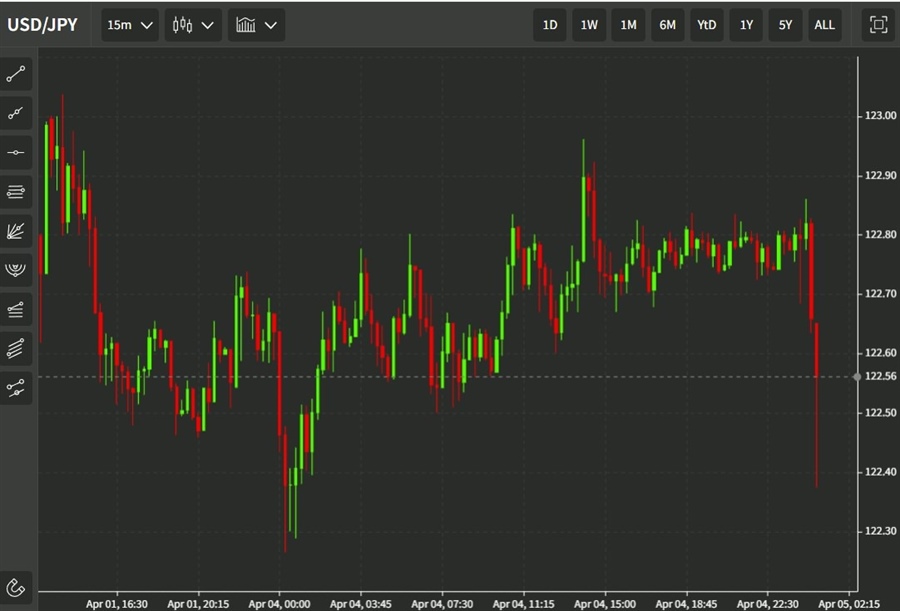Click the 122.56 current price marker
This screenshot has width=900, height=611.
(876, 376)
